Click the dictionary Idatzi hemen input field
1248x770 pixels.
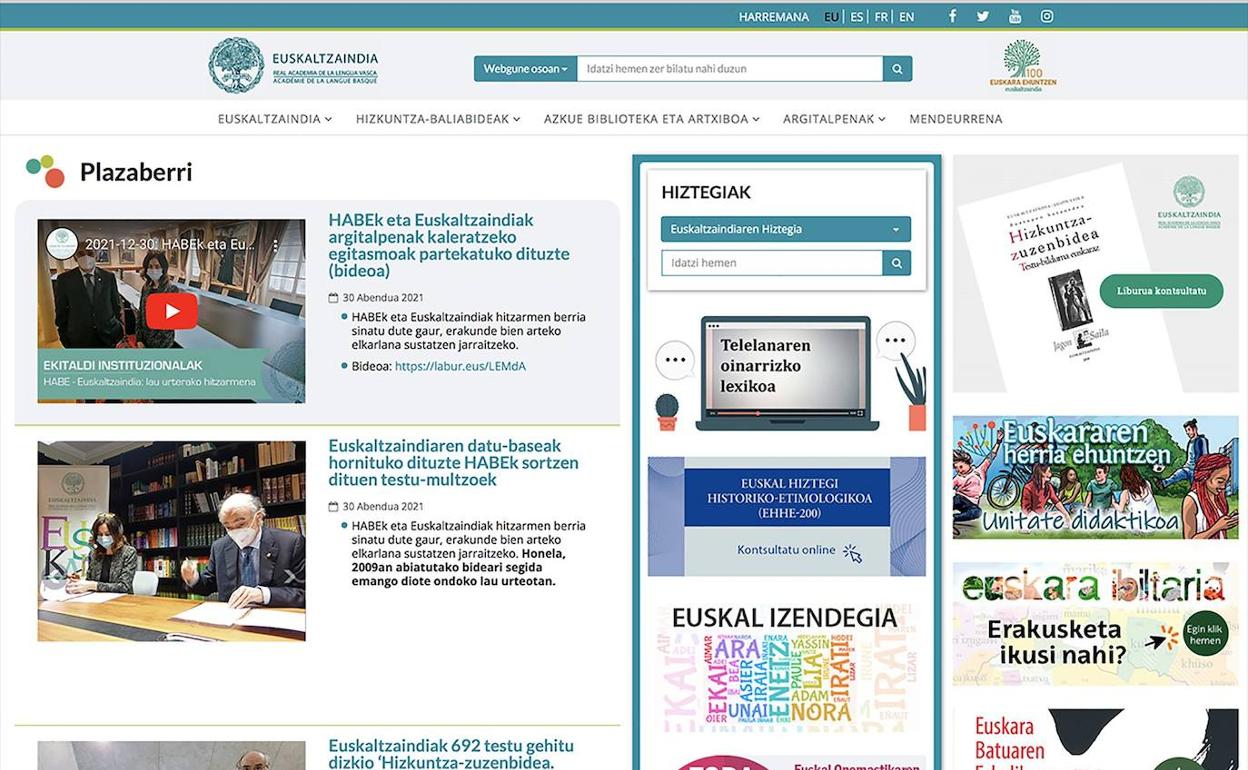(771, 263)
